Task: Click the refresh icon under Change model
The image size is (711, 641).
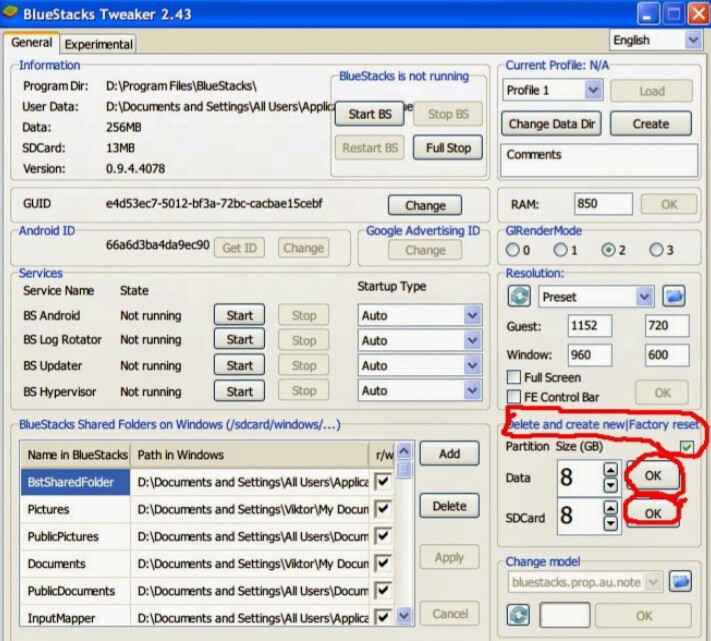Action: coord(519,615)
